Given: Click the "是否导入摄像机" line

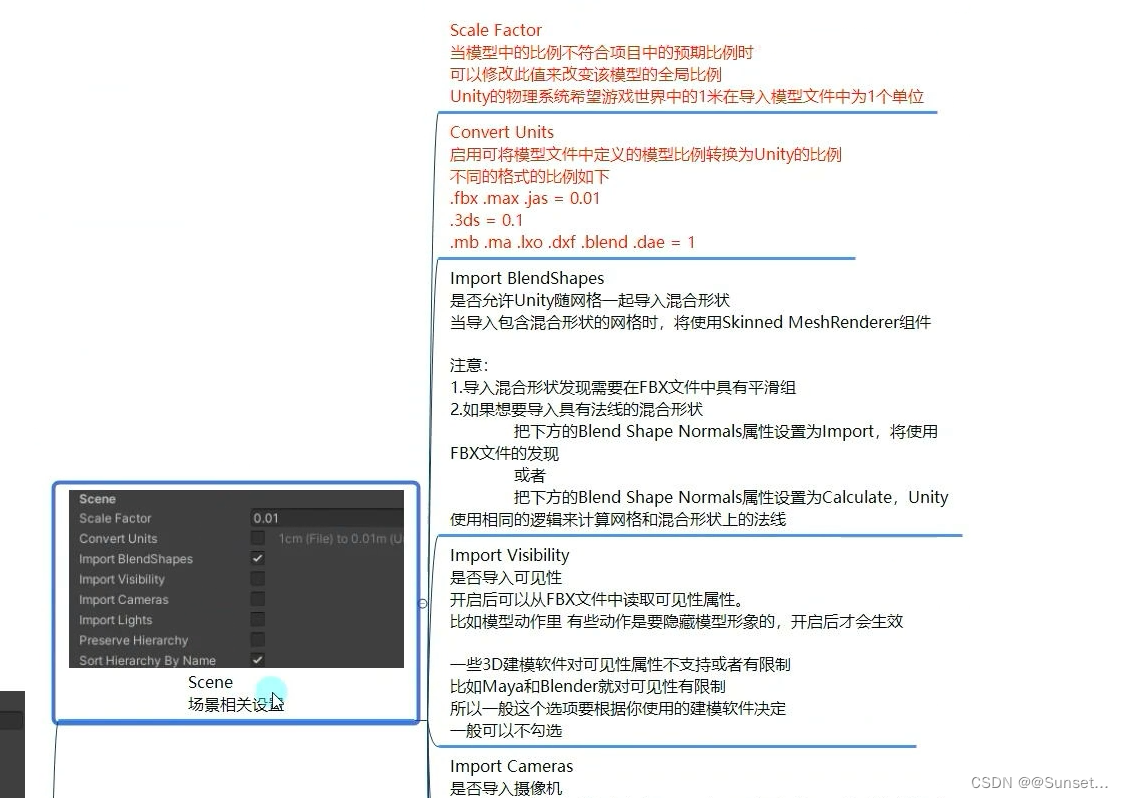Looking at the screenshot, I should pyautogui.click(x=506, y=788).
